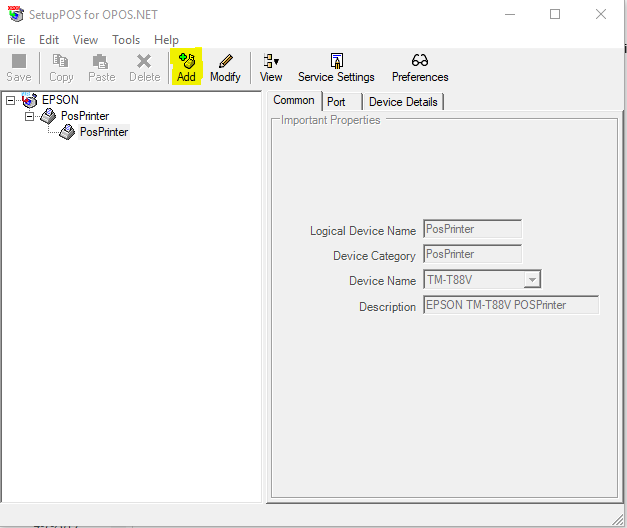The image size is (627, 528).
Task: Click the window resize grip corner
Action: pyautogui.click(x=618, y=519)
